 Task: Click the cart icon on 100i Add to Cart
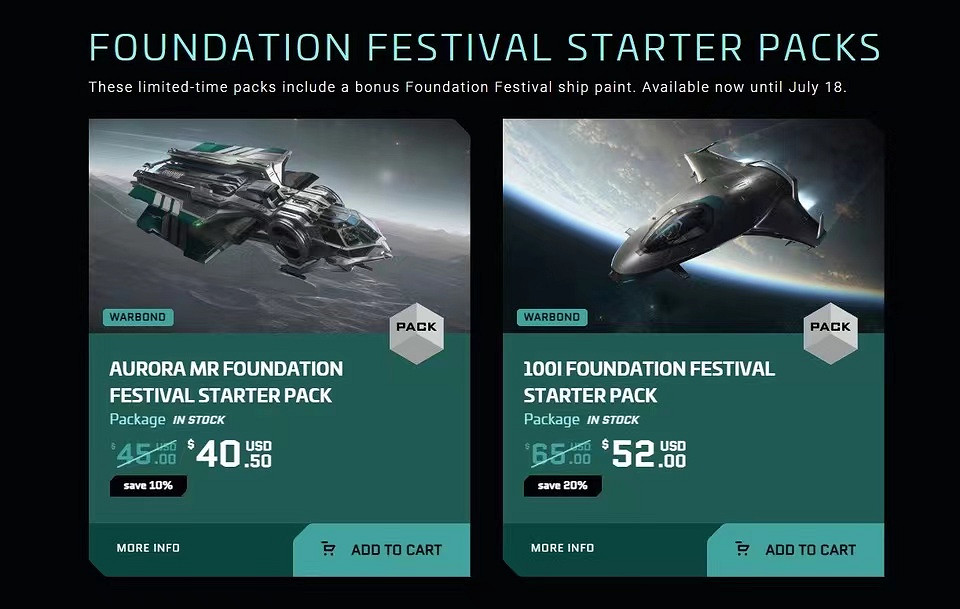(x=741, y=550)
